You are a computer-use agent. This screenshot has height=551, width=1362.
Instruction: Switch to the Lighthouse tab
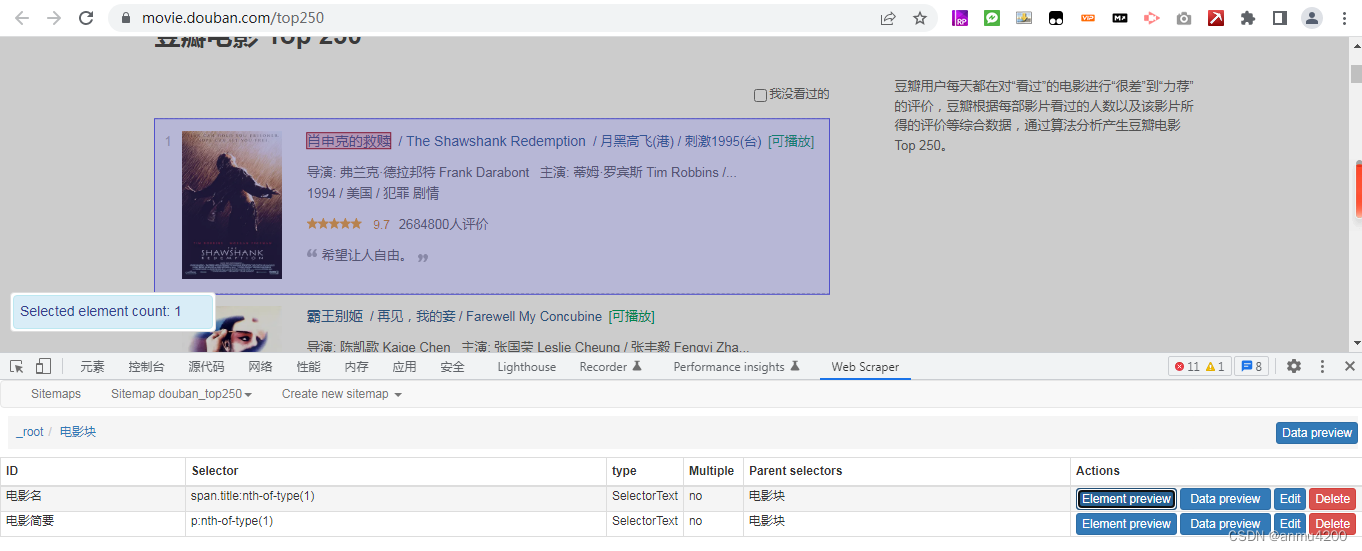527,367
